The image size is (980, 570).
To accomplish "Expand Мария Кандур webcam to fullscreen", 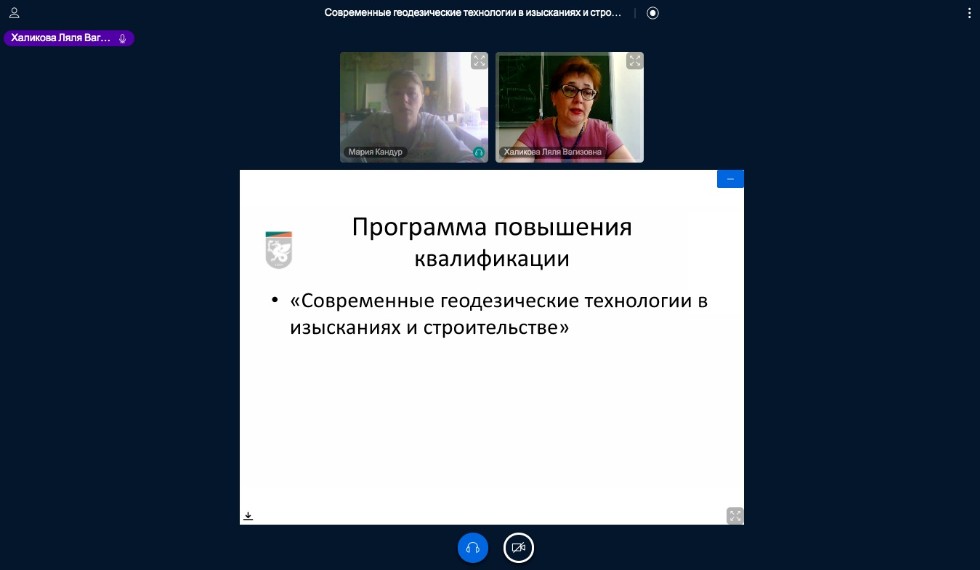I will [479, 61].
